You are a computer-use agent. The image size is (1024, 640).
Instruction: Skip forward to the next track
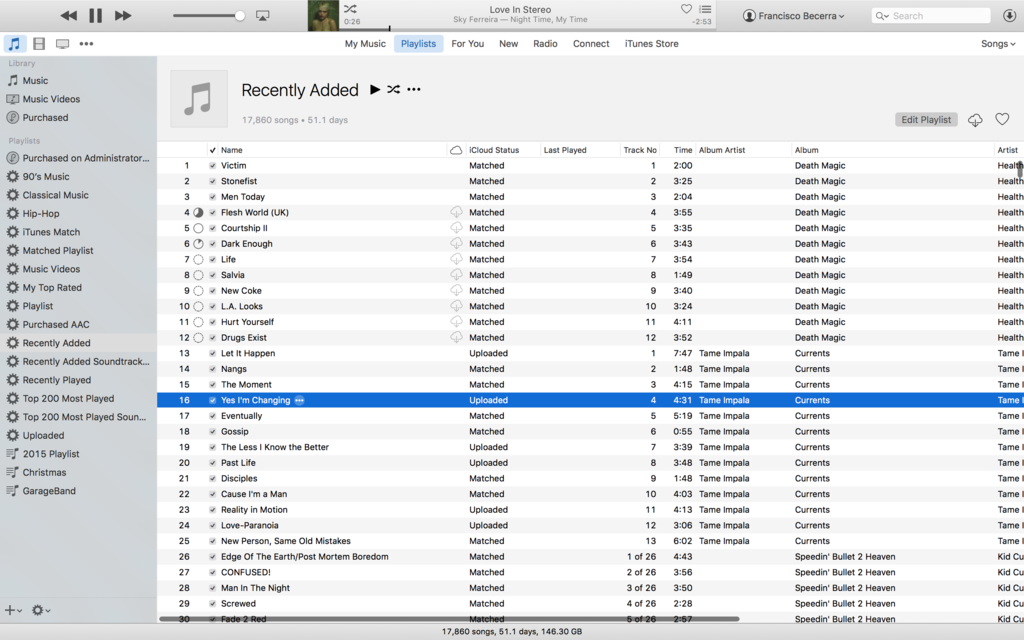123,16
